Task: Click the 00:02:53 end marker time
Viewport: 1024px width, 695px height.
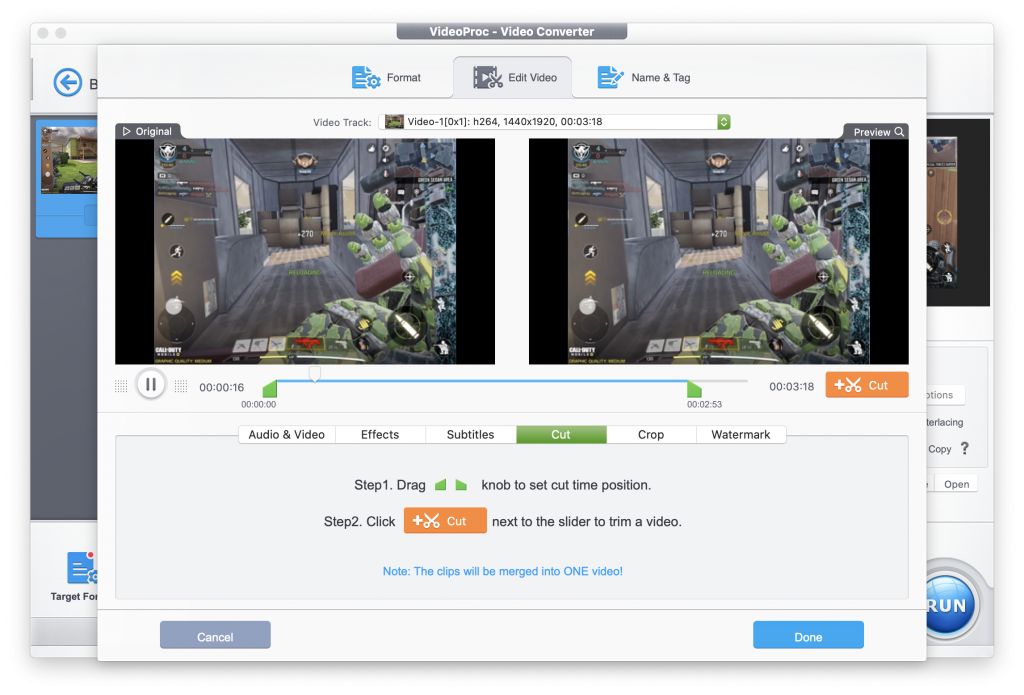Action: (x=704, y=404)
